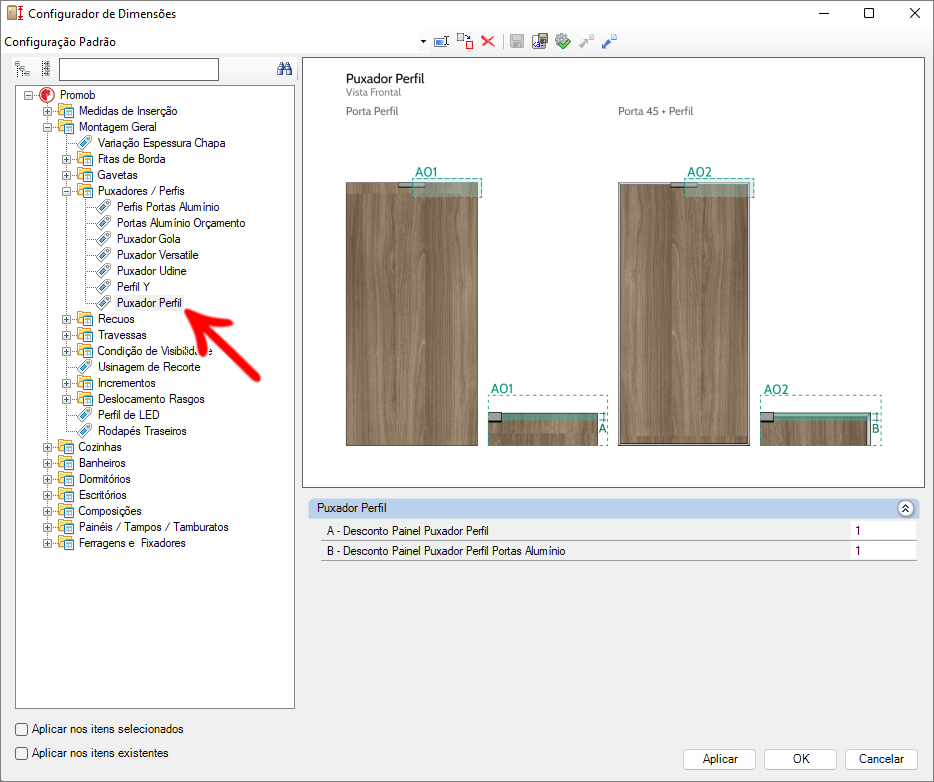Select Painéis / Tampos / Tamburatos item
934x782 pixels.
(x=154, y=527)
